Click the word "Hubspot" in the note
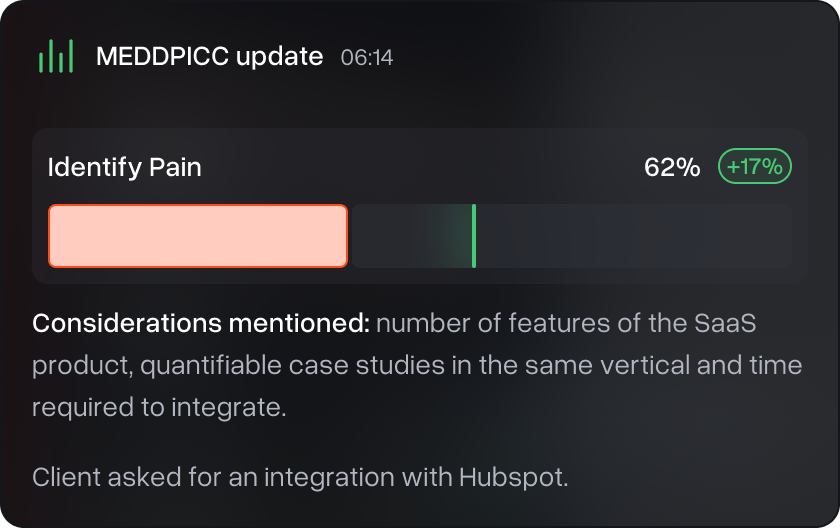 tap(514, 477)
